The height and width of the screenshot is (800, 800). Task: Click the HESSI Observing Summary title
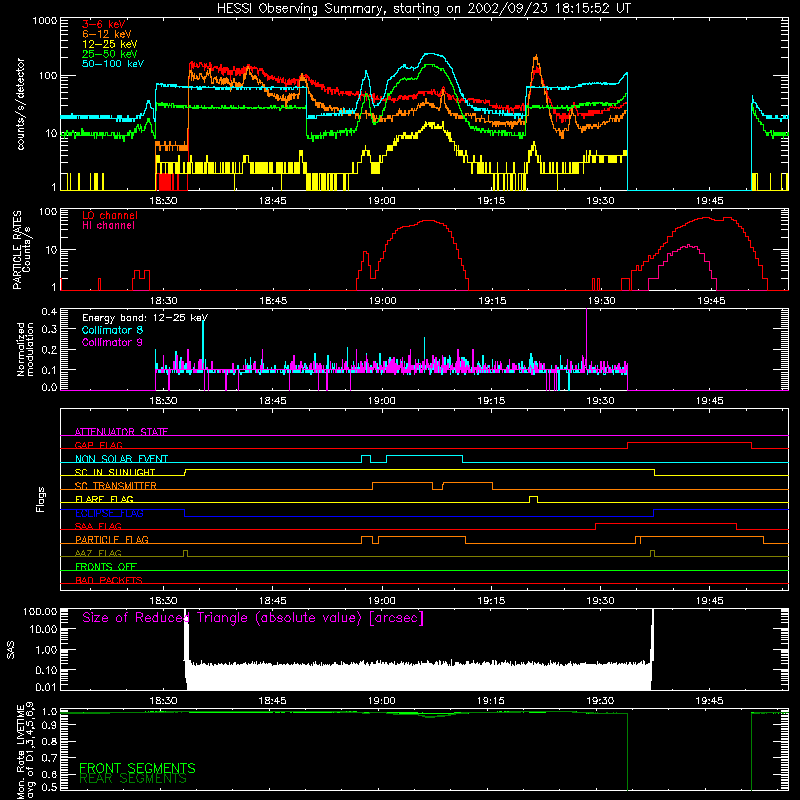(424, 9)
